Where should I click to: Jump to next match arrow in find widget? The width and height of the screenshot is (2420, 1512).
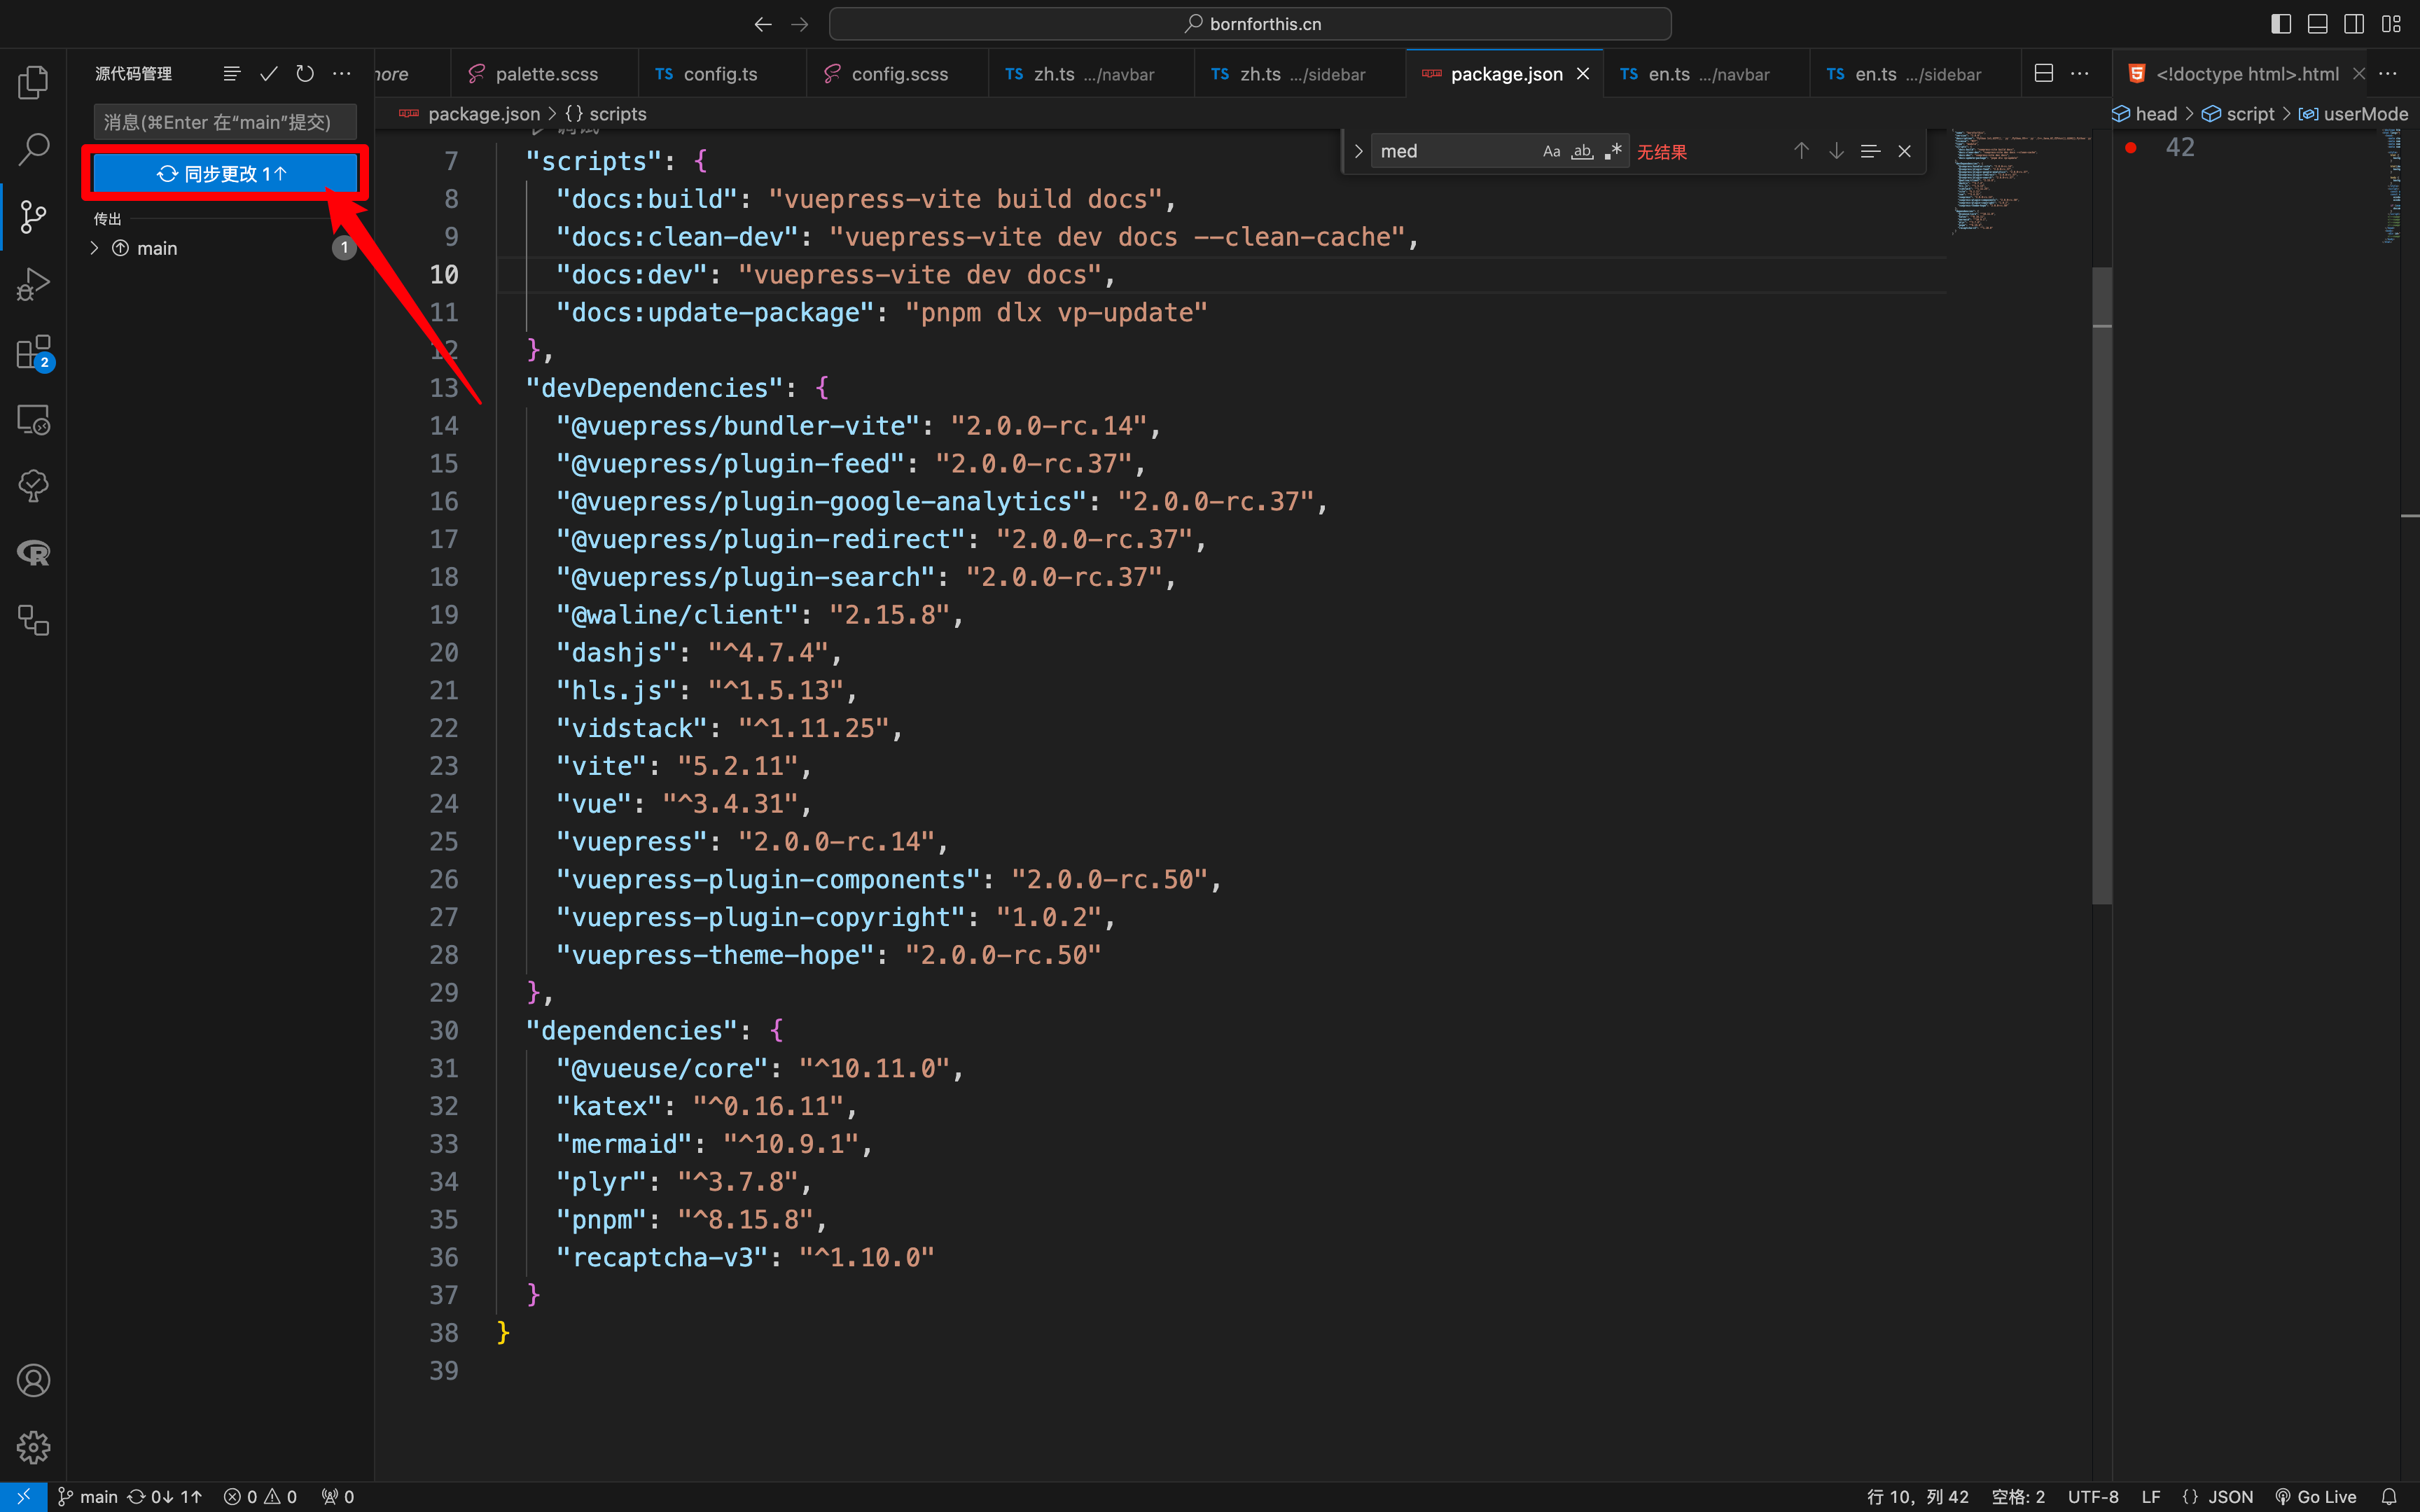1836,151
